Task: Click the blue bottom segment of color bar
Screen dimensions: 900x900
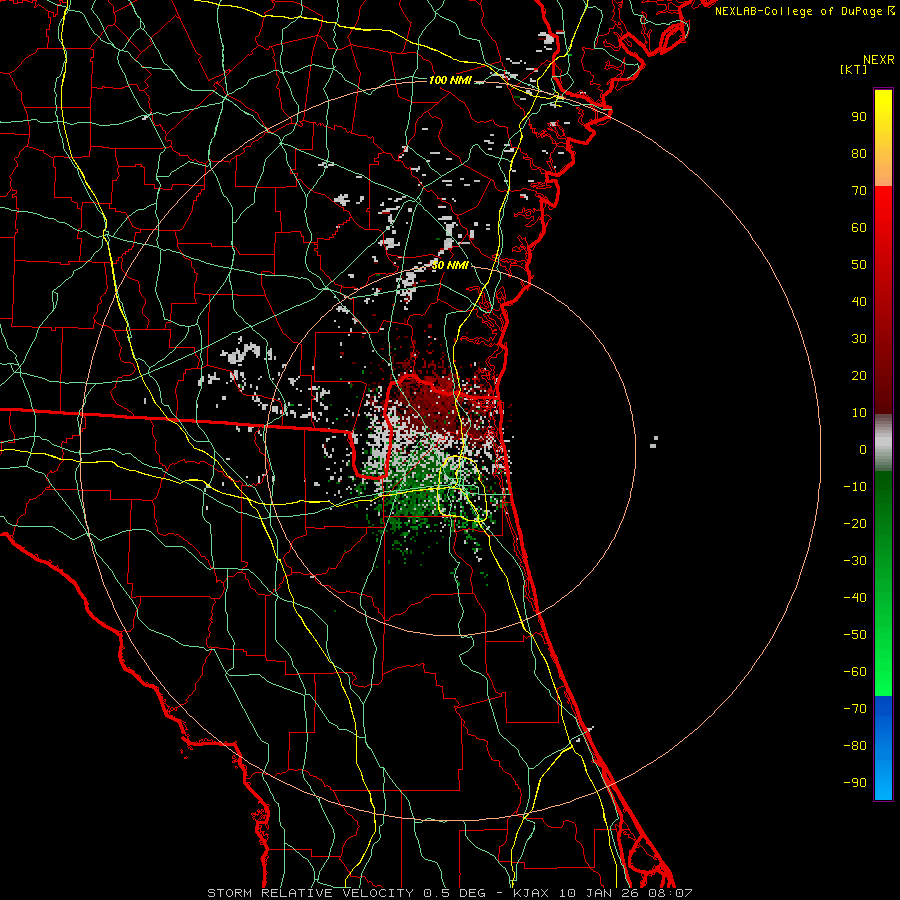Action: [883, 748]
